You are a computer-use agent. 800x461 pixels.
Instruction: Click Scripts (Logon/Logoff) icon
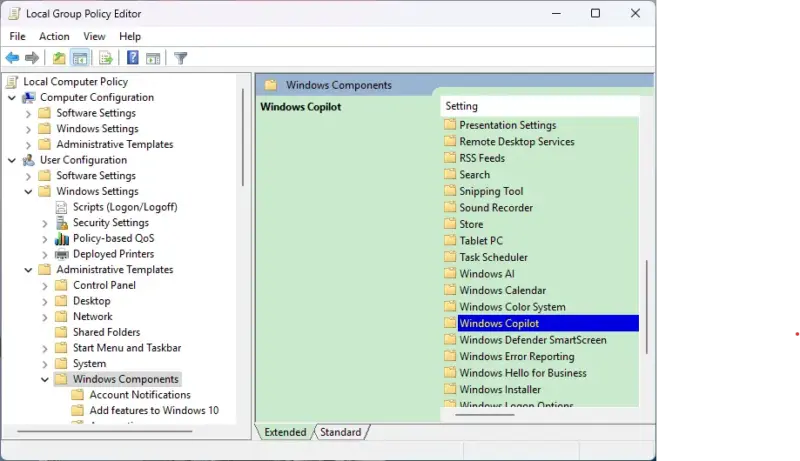61,207
